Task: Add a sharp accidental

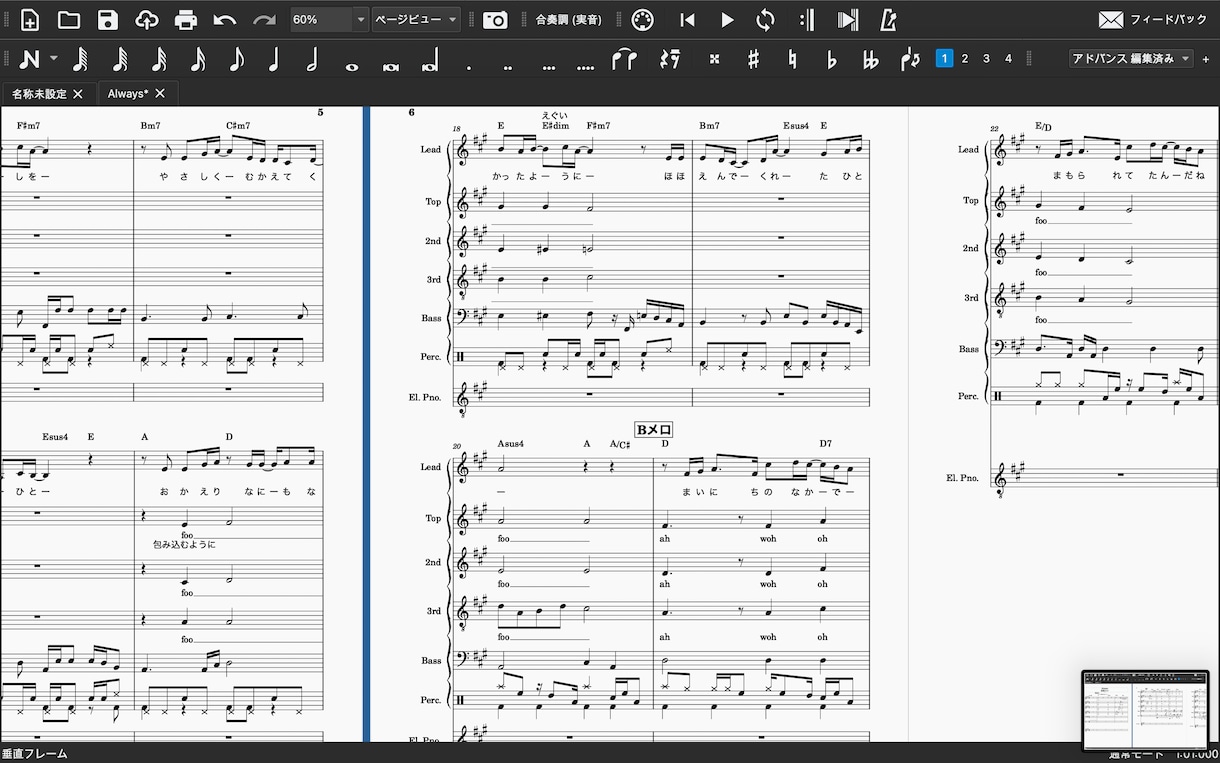Action: point(753,59)
